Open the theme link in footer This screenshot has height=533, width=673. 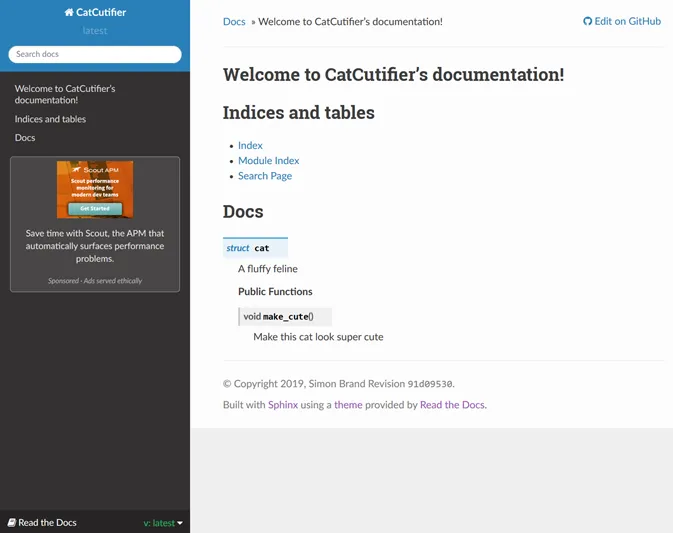pos(348,405)
